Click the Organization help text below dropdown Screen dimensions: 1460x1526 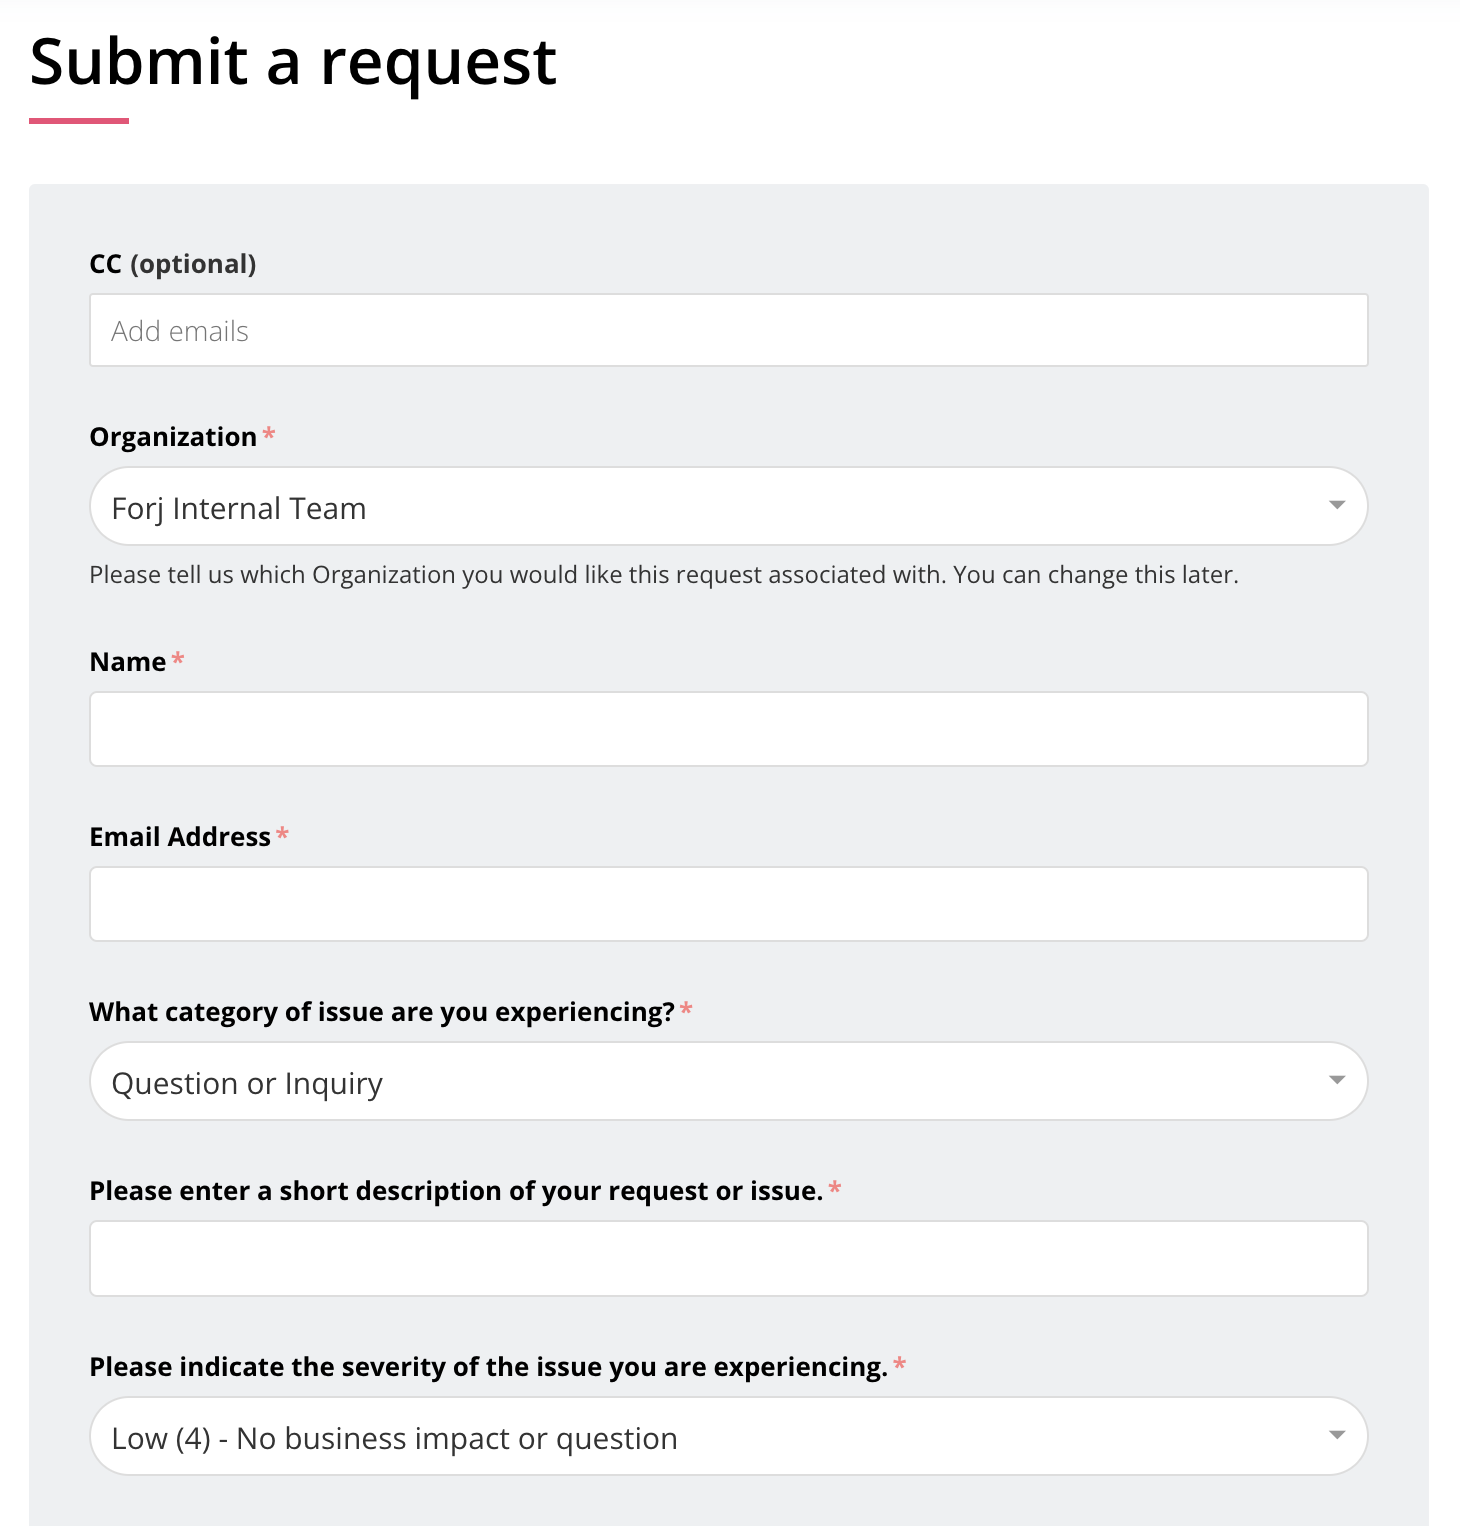coord(663,575)
